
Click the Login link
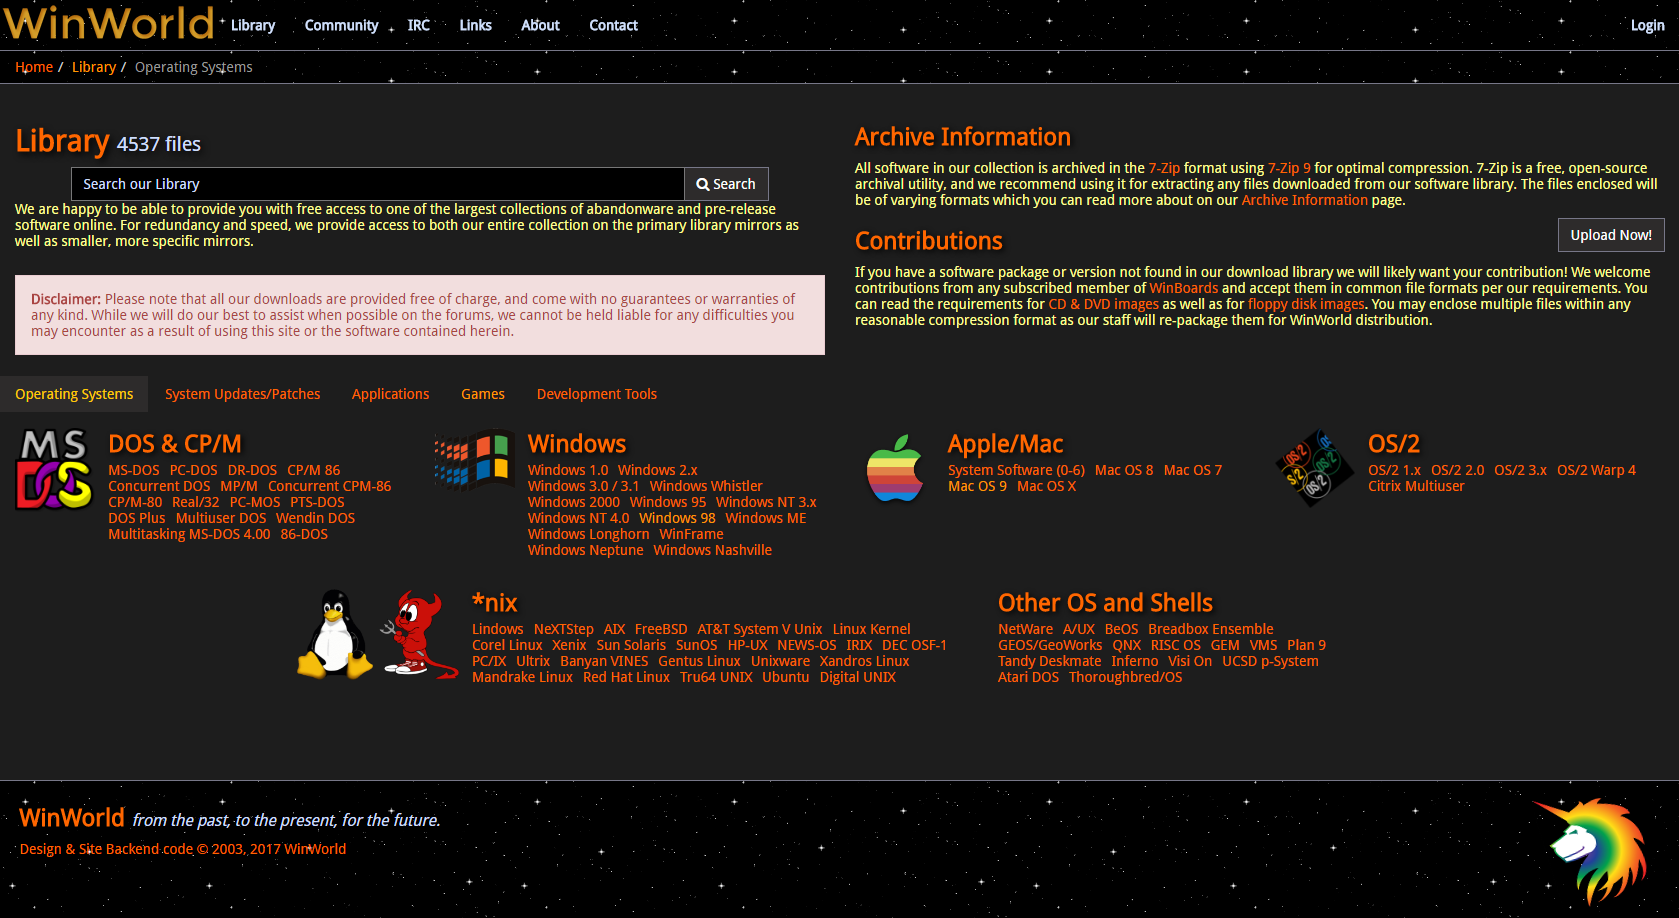[1647, 25]
